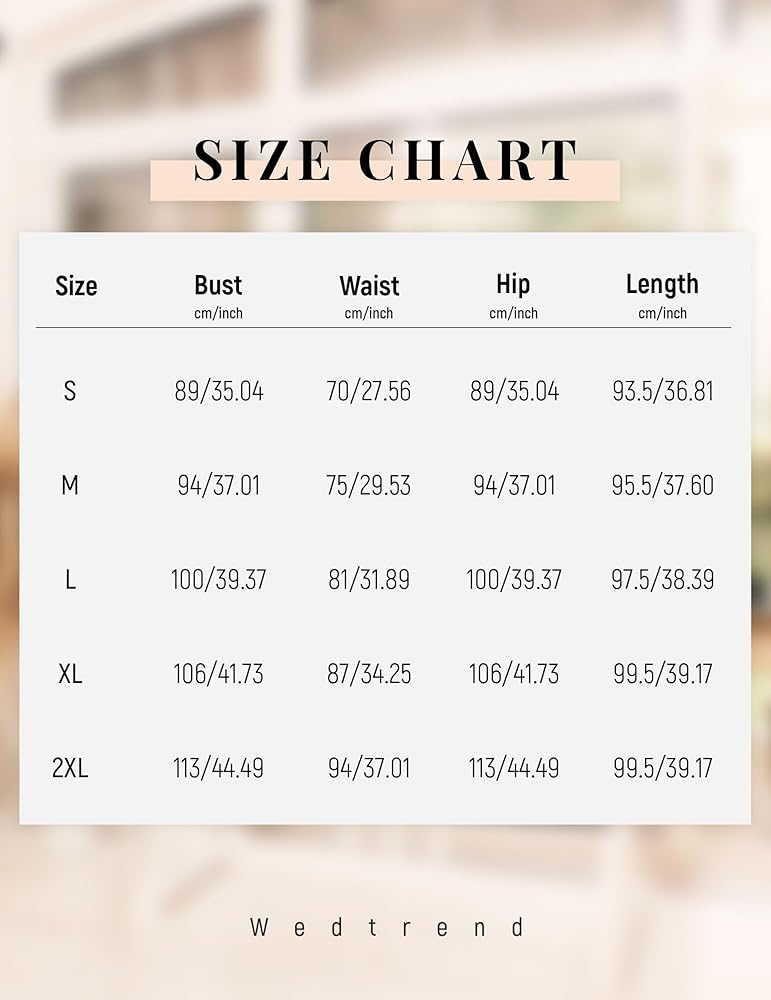
Task: Click the L size row label
Action: [x=70, y=580]
